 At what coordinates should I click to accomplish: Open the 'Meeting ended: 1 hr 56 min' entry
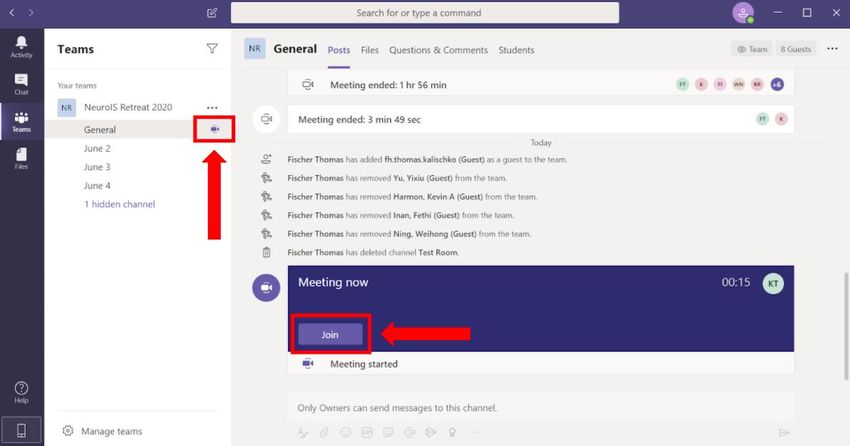(540, 85)
